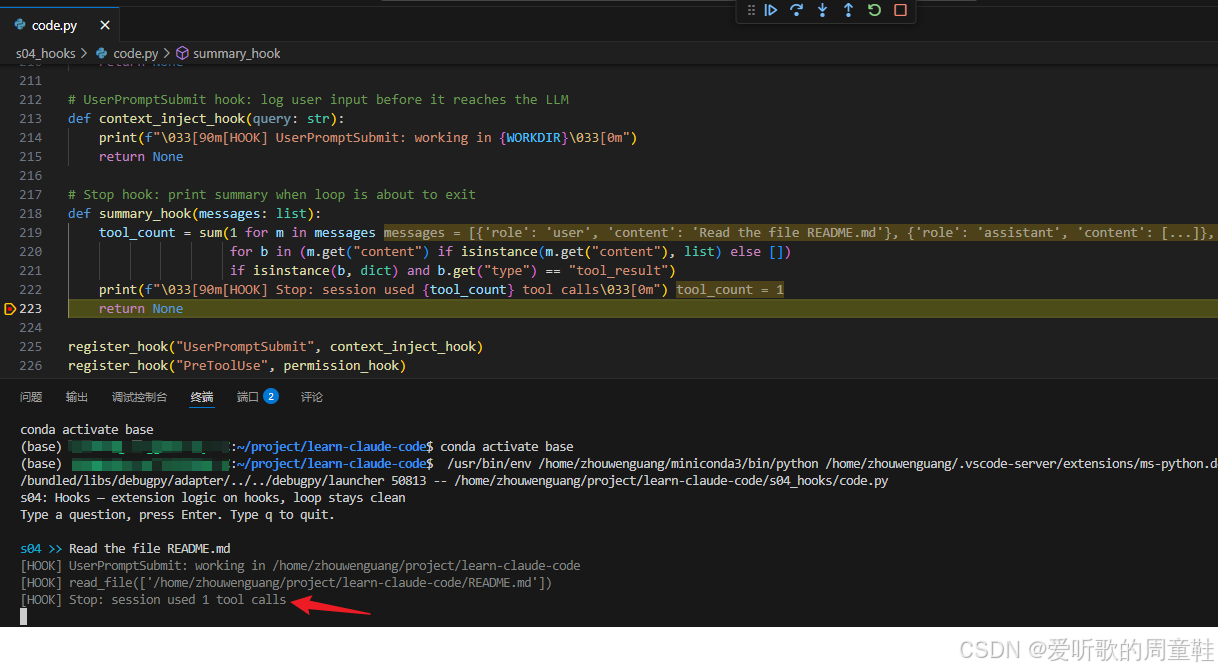Click terminal line 's04 >> Read the file README.md'

pos(125,548)
